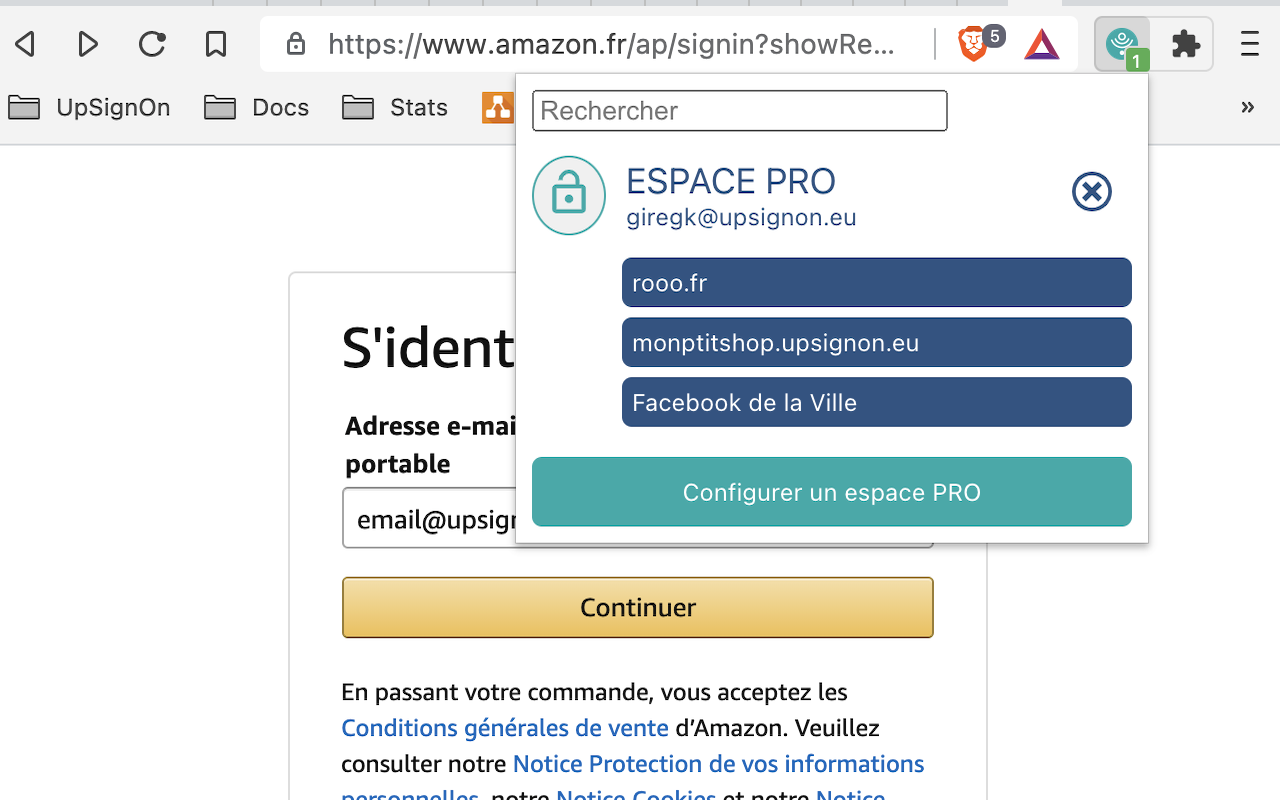Select the rooo.fr account entry
This screenshot has width=1280, height=800.
pos(876,283)
